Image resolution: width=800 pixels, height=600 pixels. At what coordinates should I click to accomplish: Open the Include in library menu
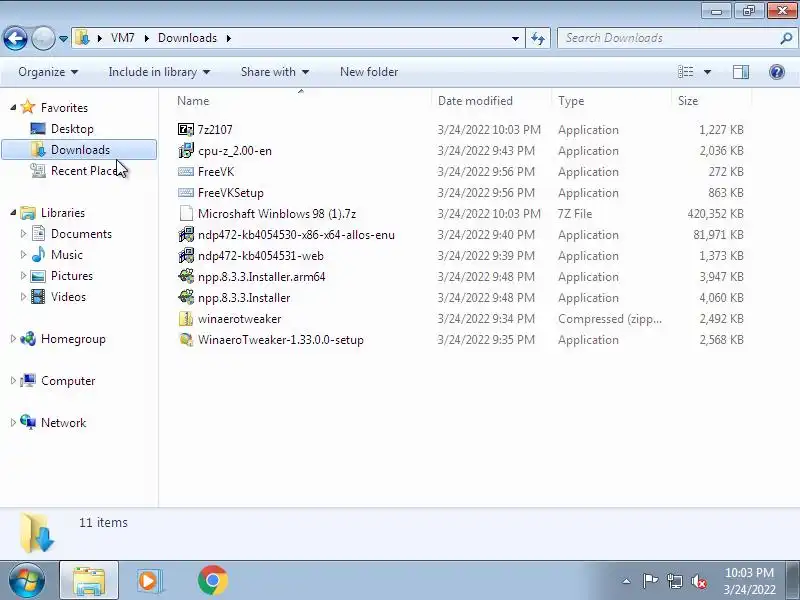pyautogui.click(x=159, y=72)
